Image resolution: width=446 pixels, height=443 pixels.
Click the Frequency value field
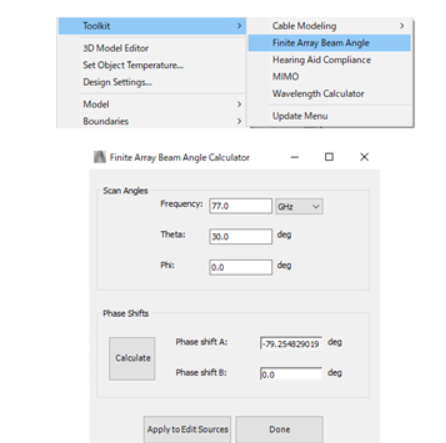241,206
